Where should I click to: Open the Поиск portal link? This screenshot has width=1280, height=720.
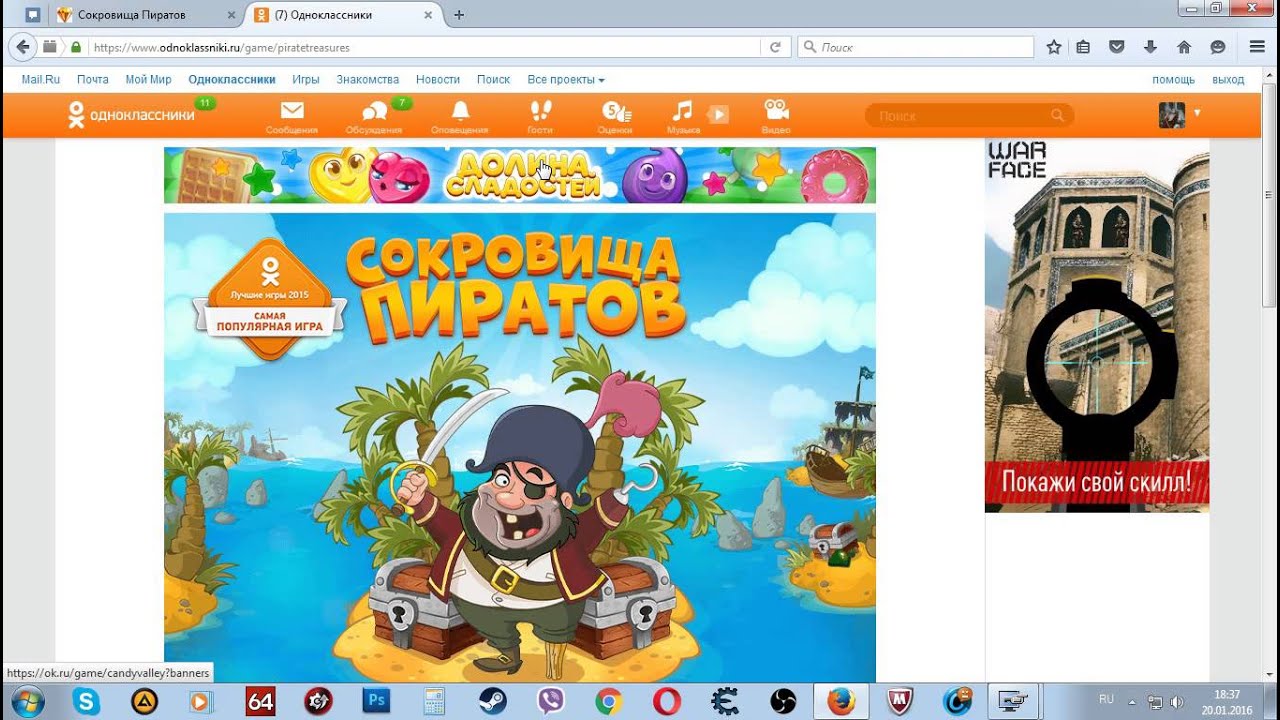pos(494,80)
